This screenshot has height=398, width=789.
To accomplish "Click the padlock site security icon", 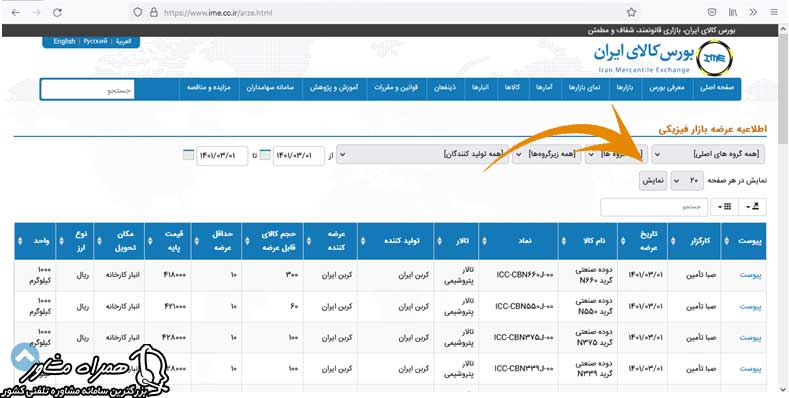I will pos(154,13).
